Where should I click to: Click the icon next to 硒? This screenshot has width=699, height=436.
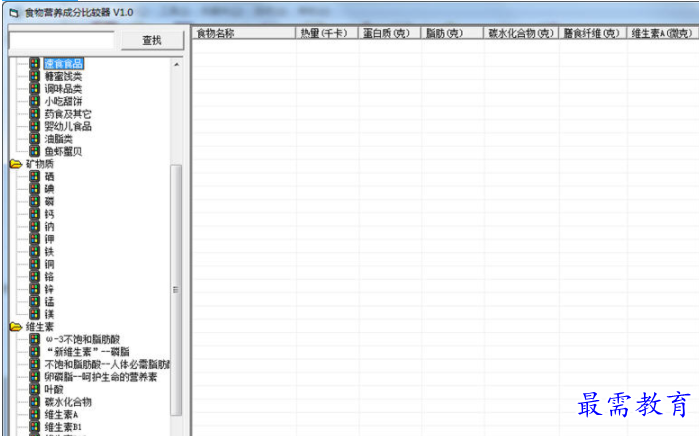click(x=35, y=176)
